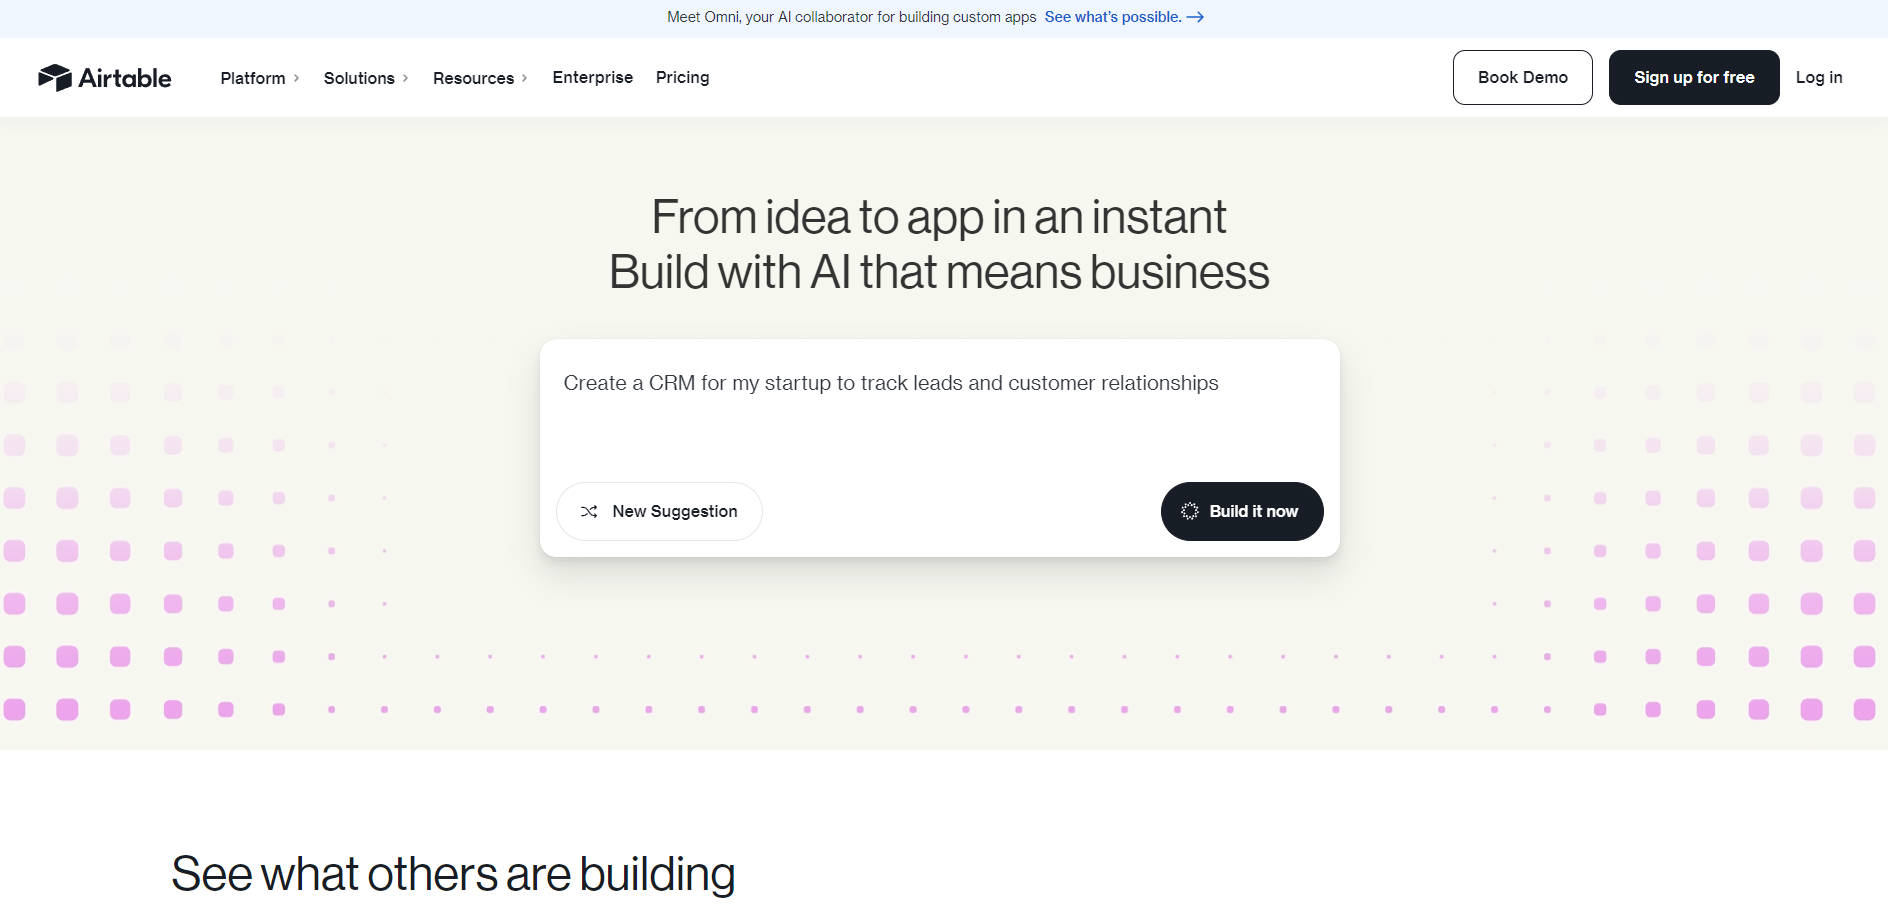This screenshot has height=921, width=1888.
Task: Expand the Solutions navigation menu
Action: (359, 77)
